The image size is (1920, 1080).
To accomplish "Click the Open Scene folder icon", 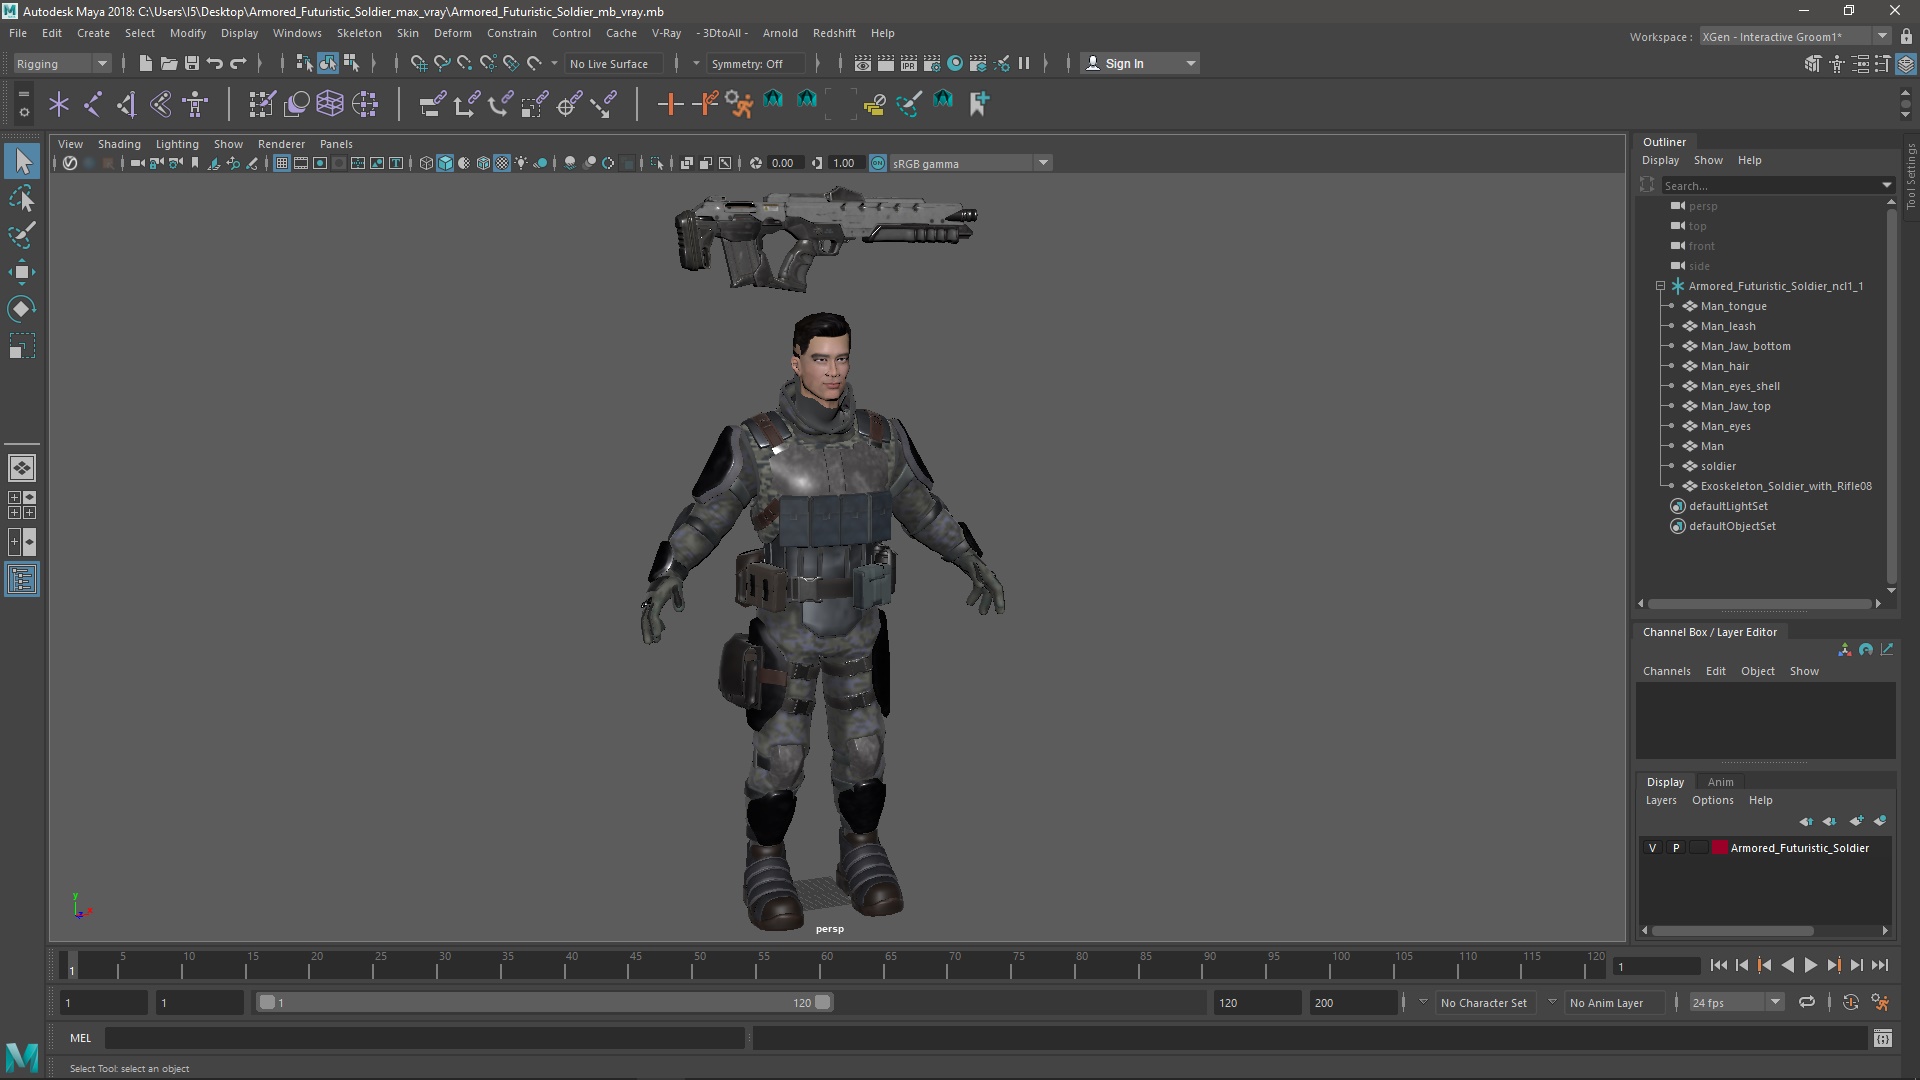I will click(x=169, y=63).
